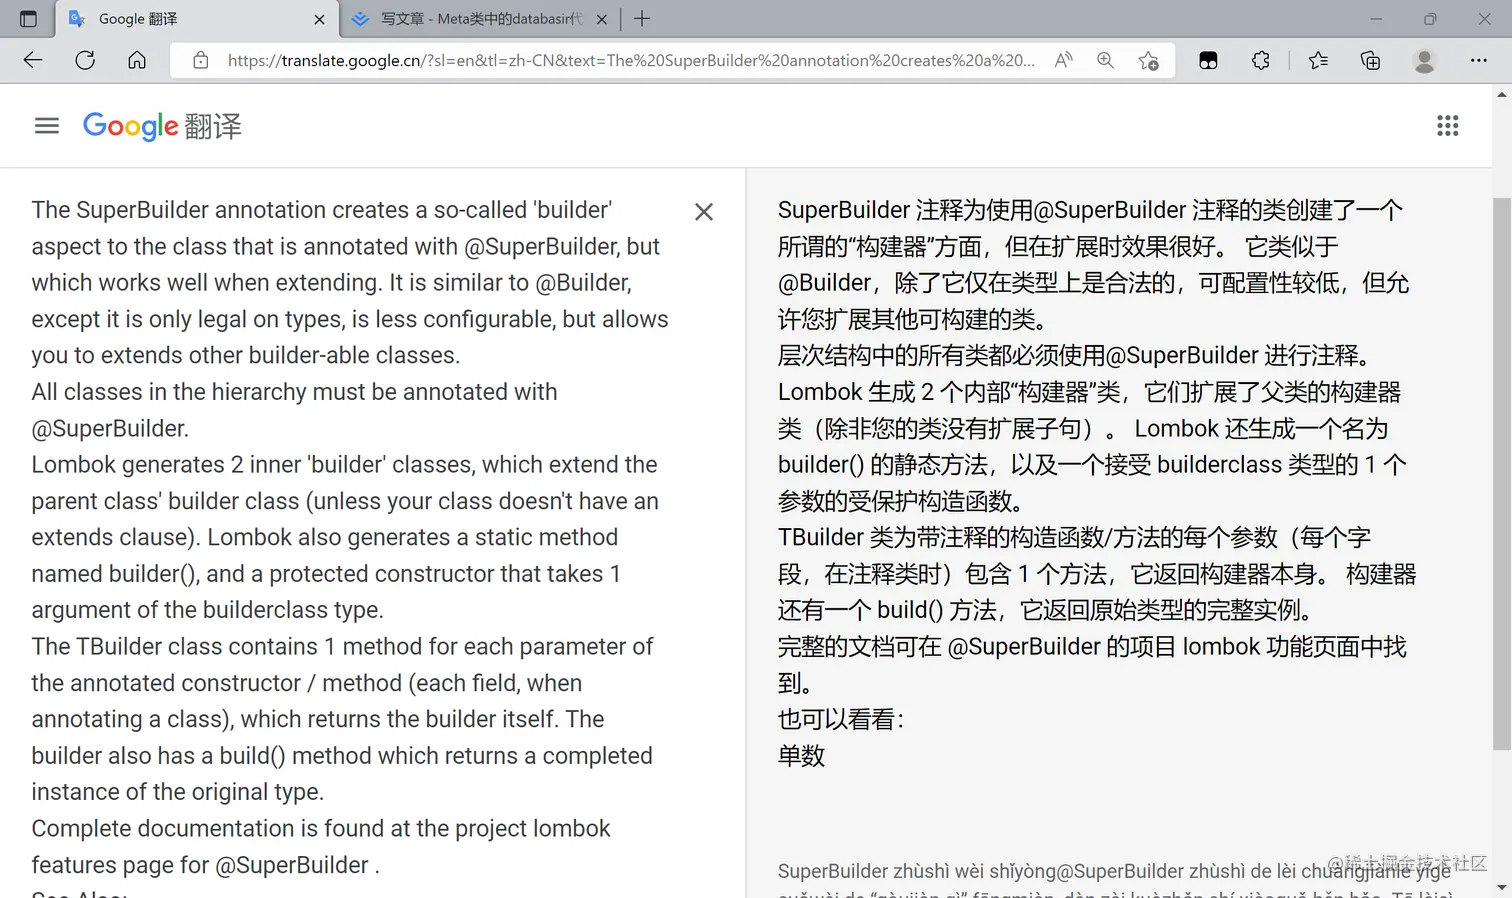This screenshot has height=898, width=1512.
Task: Close the 写文章 tab
Action: click(x=602, y=19)
